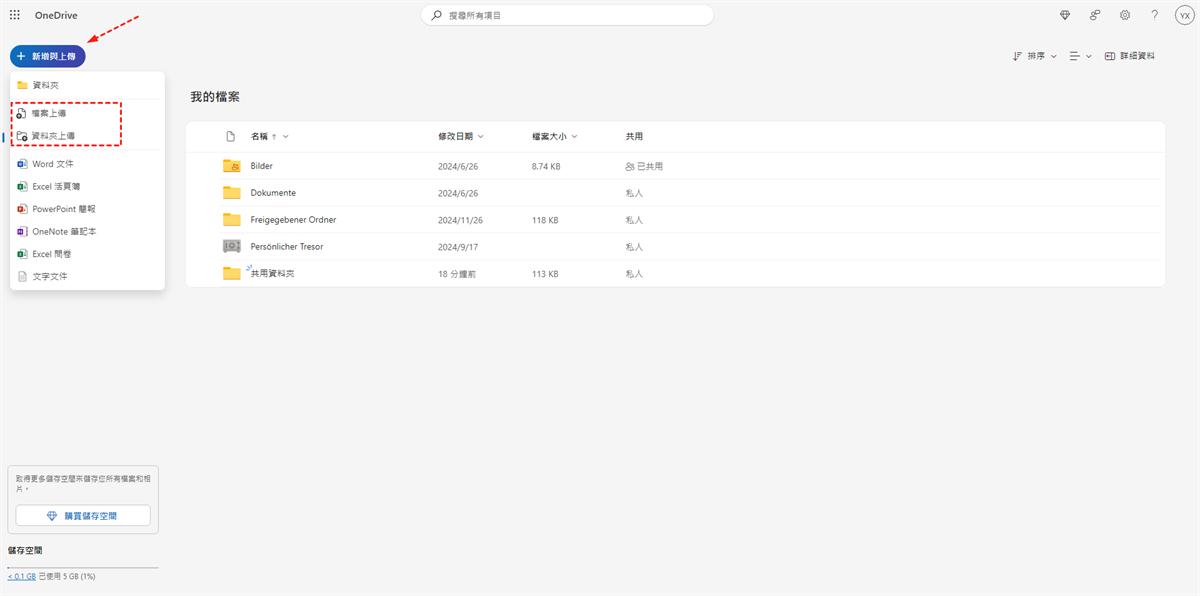Click the Bilder shared folder icon
The width and height of the screenshot is (1200, 596).
click(x=232, y=166)
